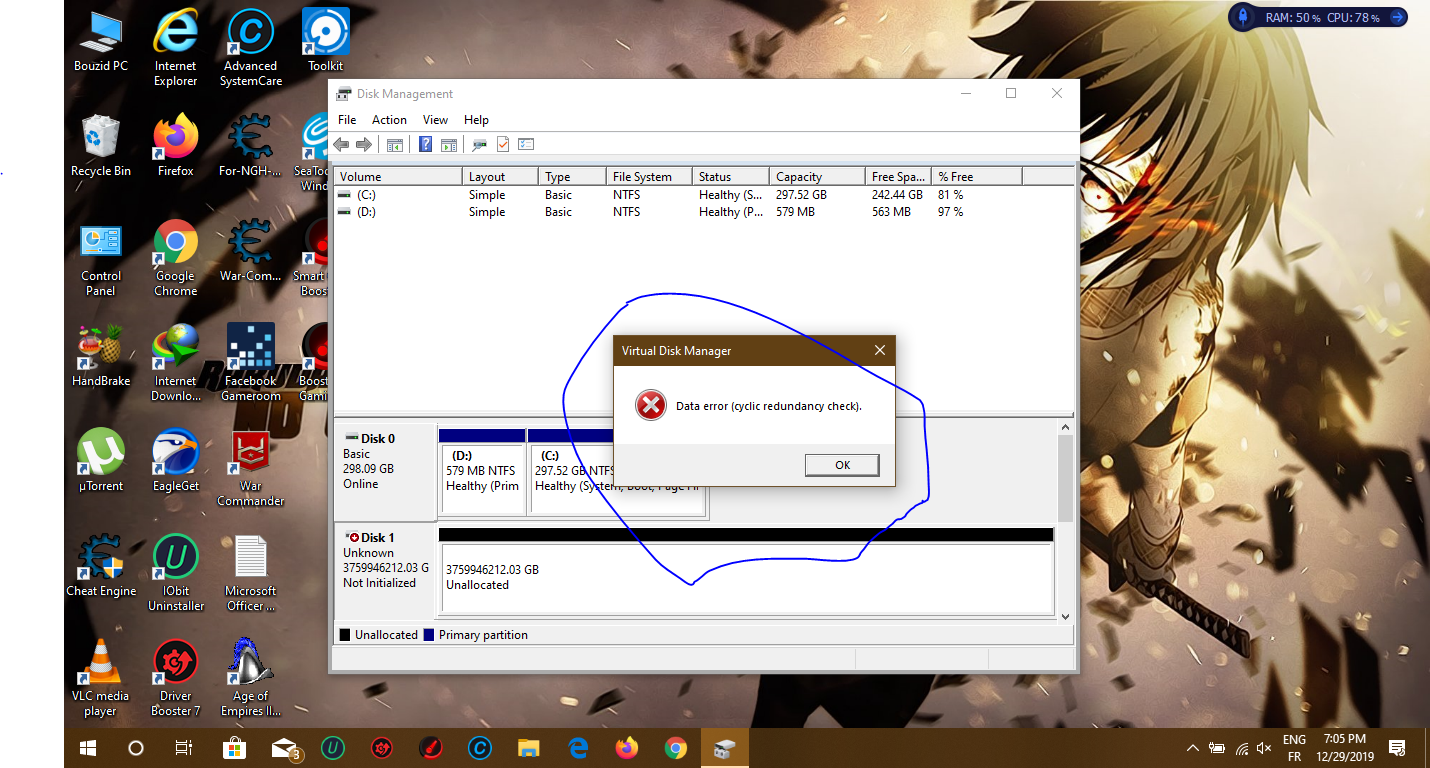Viewport: 1430px width, 768px height.
Task: Open Advanced SystemCare desktop shortcut
Action: pos(250,48)
